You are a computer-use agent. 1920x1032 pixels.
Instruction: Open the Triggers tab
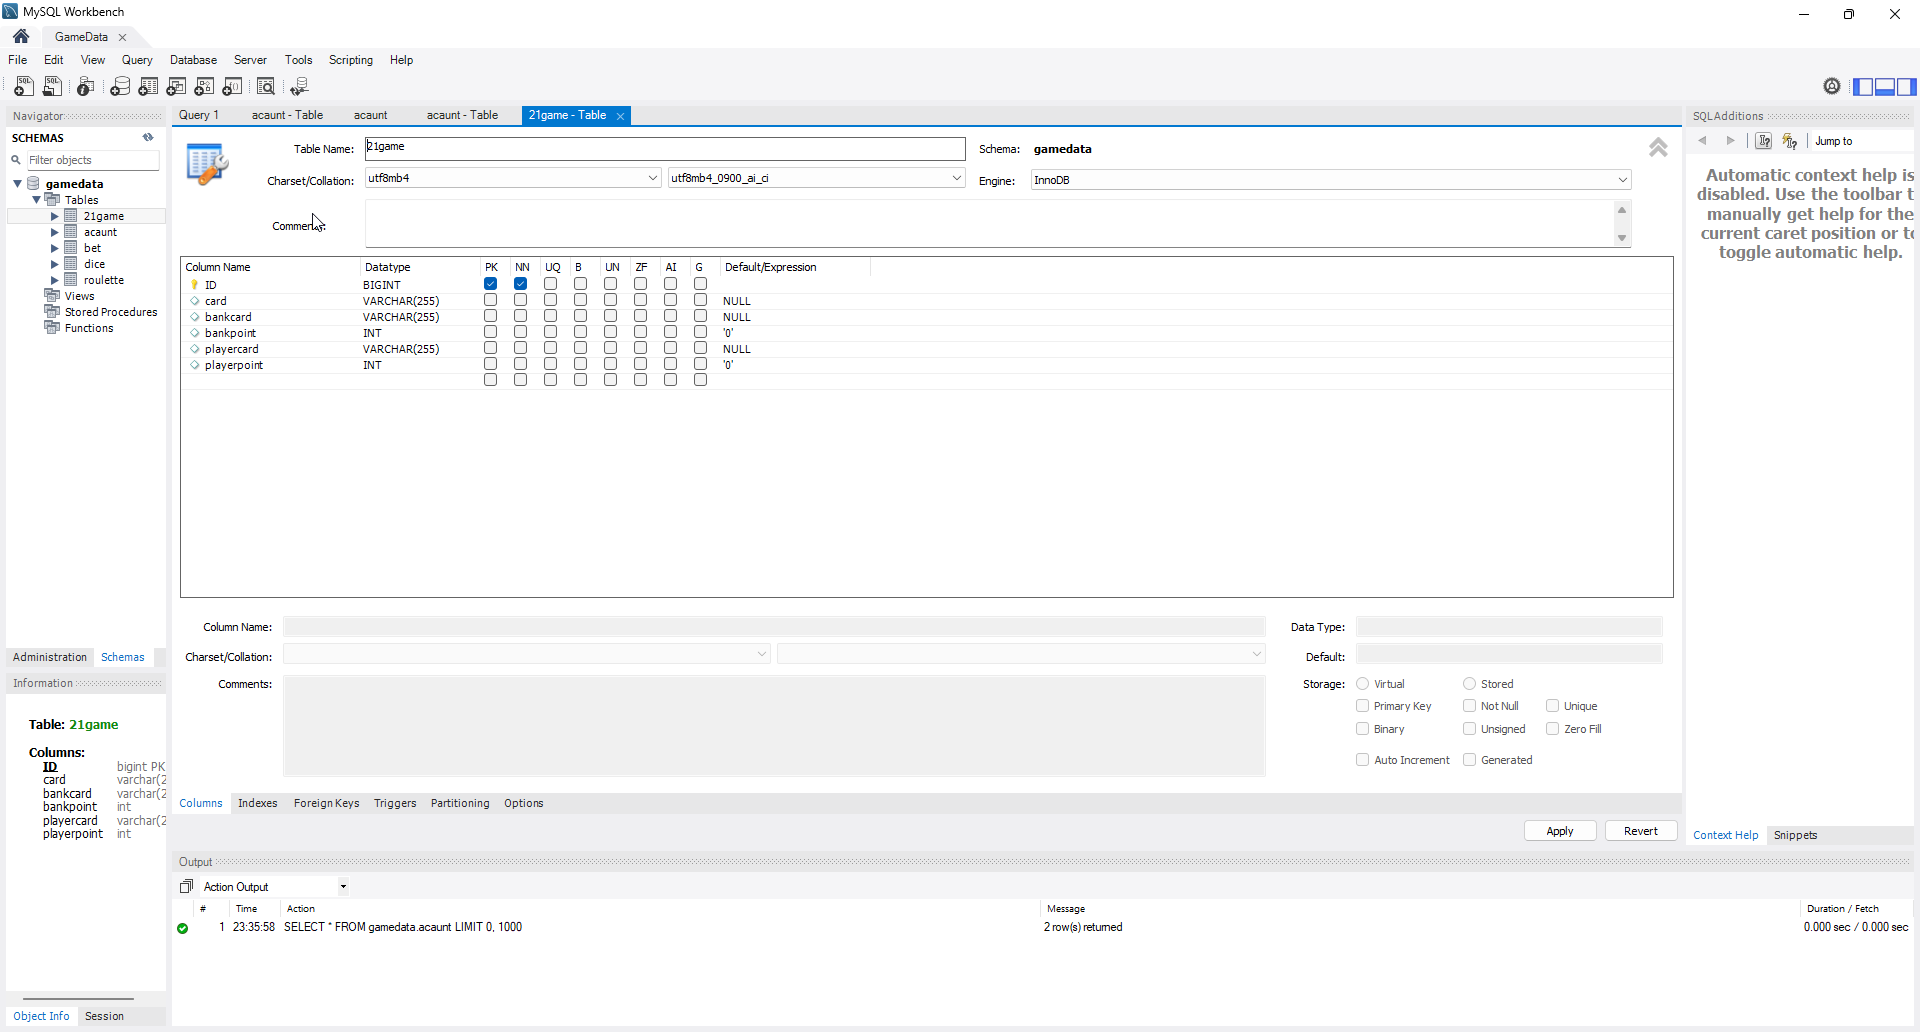point(395,803)
